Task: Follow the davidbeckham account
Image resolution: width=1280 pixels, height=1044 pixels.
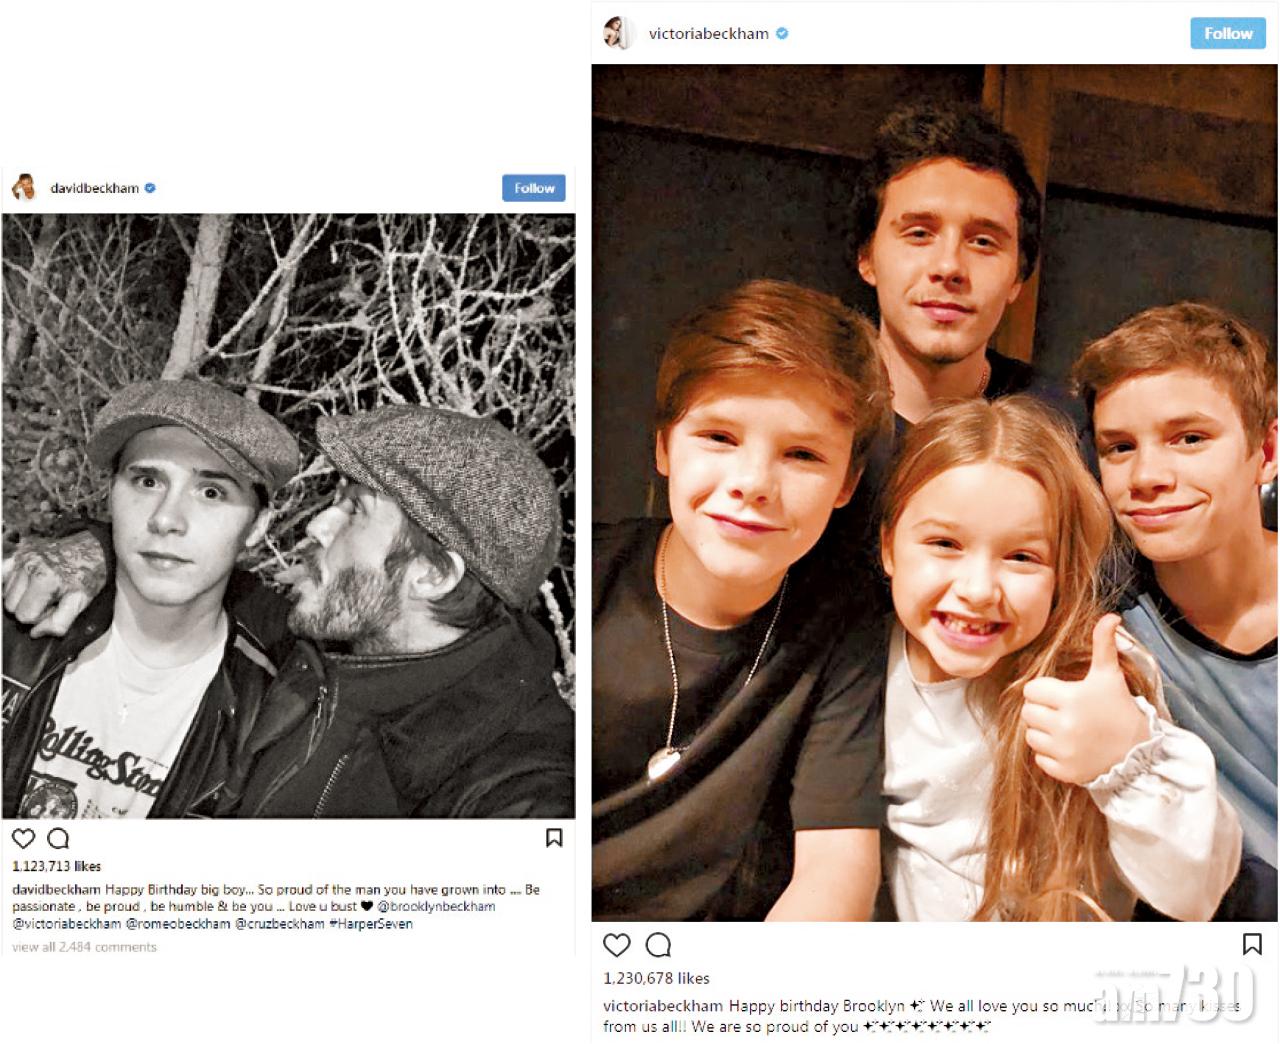Action: pyautogui.click(x=534, y=188)
